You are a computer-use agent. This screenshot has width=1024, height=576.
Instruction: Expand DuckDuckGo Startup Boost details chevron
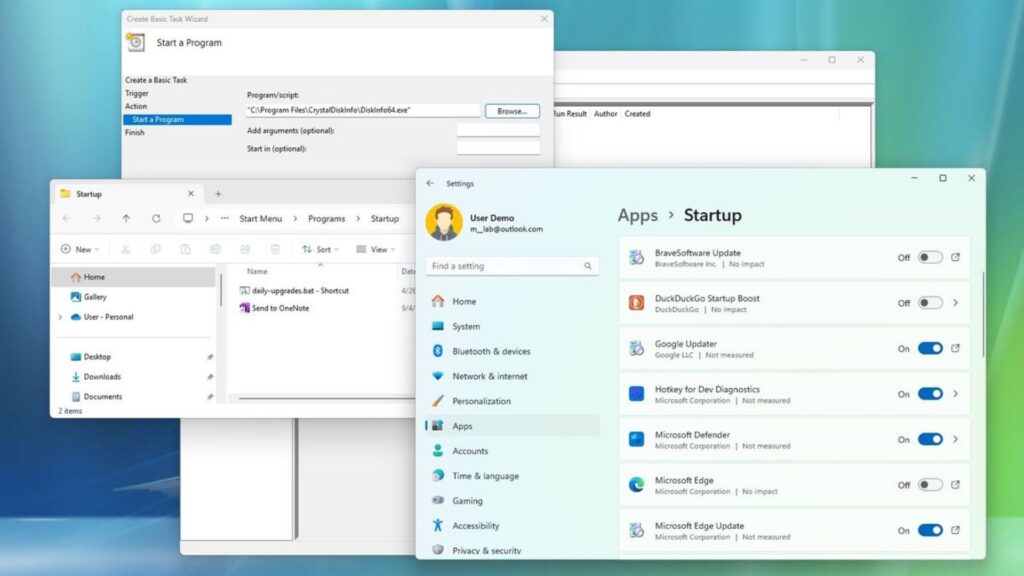[x=955, y=303]
